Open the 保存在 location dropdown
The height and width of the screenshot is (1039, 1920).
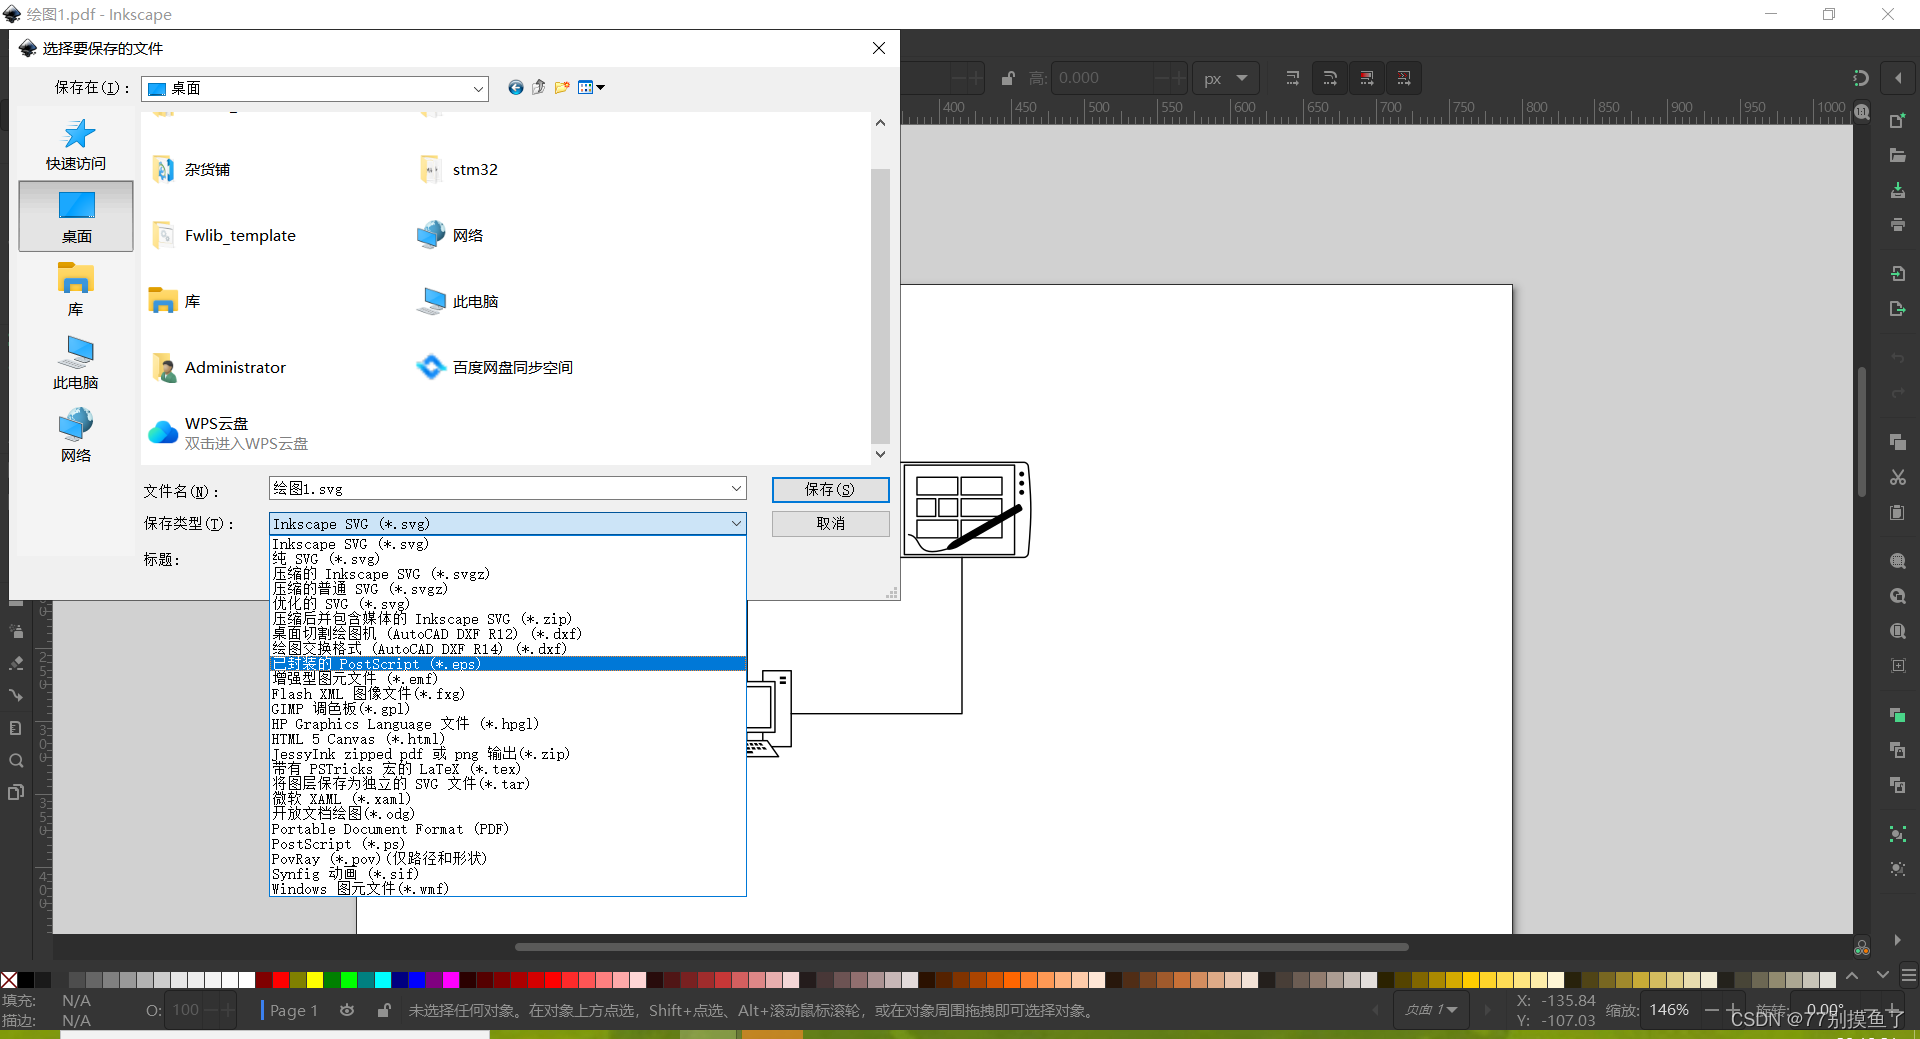click(x=478, y=88)
